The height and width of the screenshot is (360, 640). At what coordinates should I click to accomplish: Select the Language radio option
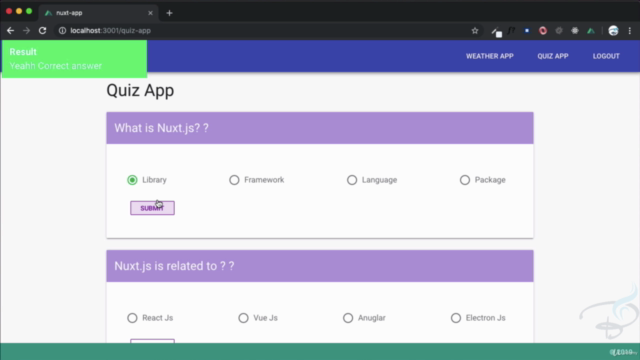pyautogui.click(x=352, y=180)
